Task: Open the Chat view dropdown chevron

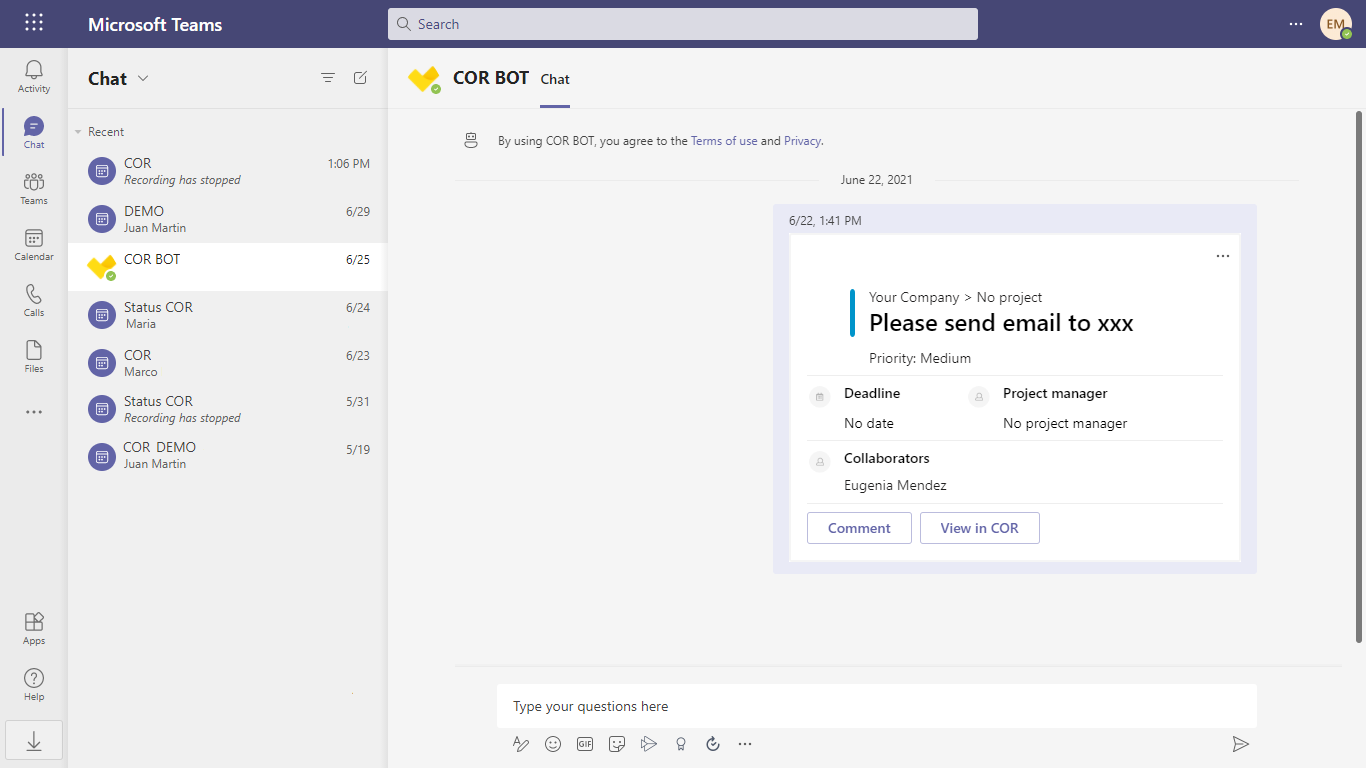Action: 143,78
